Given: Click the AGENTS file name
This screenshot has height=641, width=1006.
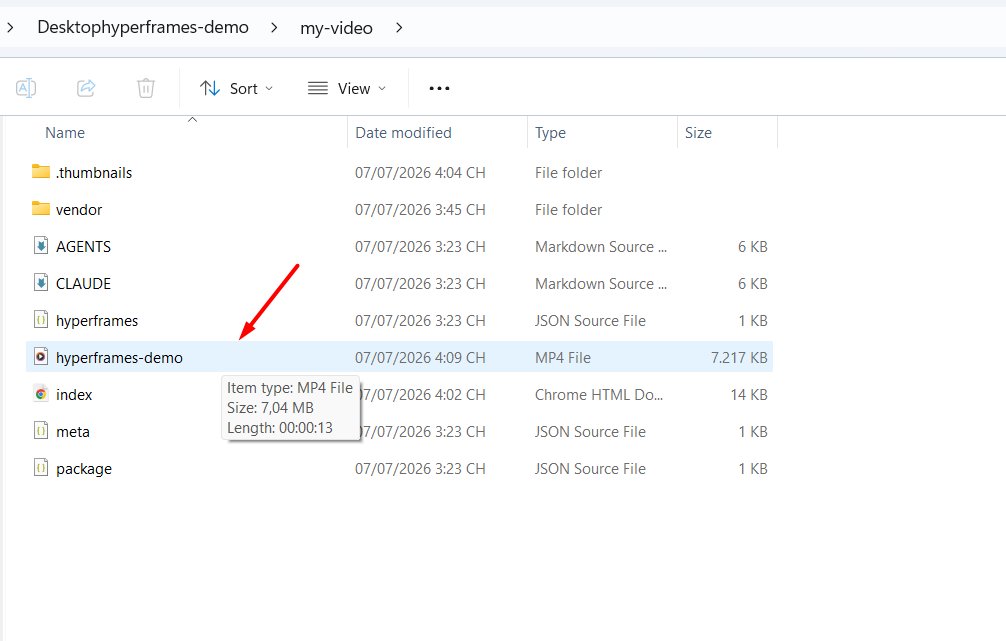Looking at the screenshot, I should pos(83,246).
